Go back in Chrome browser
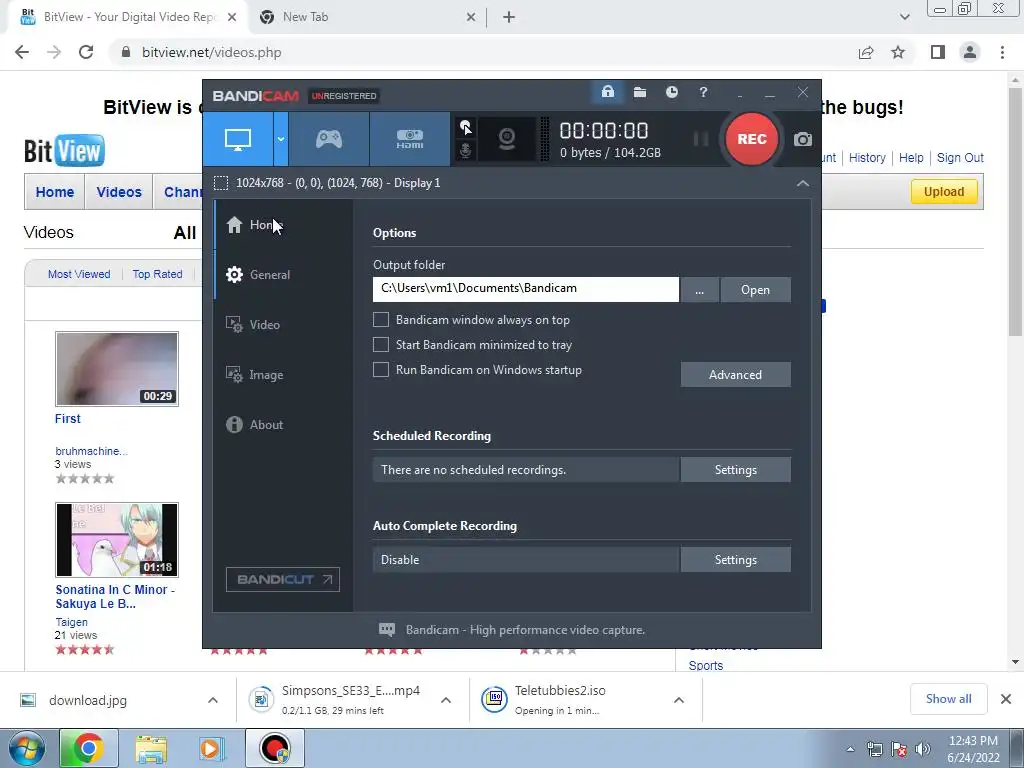 tap(22, 52)
